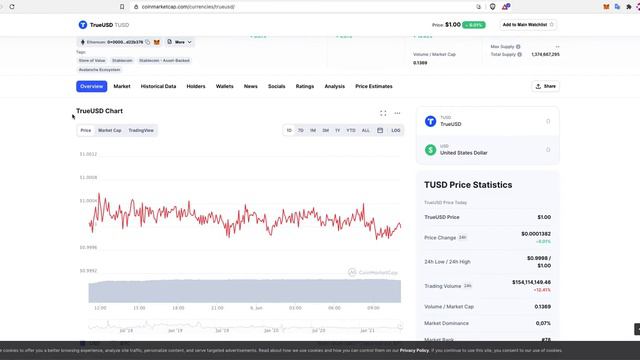Image resolution: width=640 pixels, height=360 pixels.
Task: Select the Market Cap chart view
Action: 110,131
